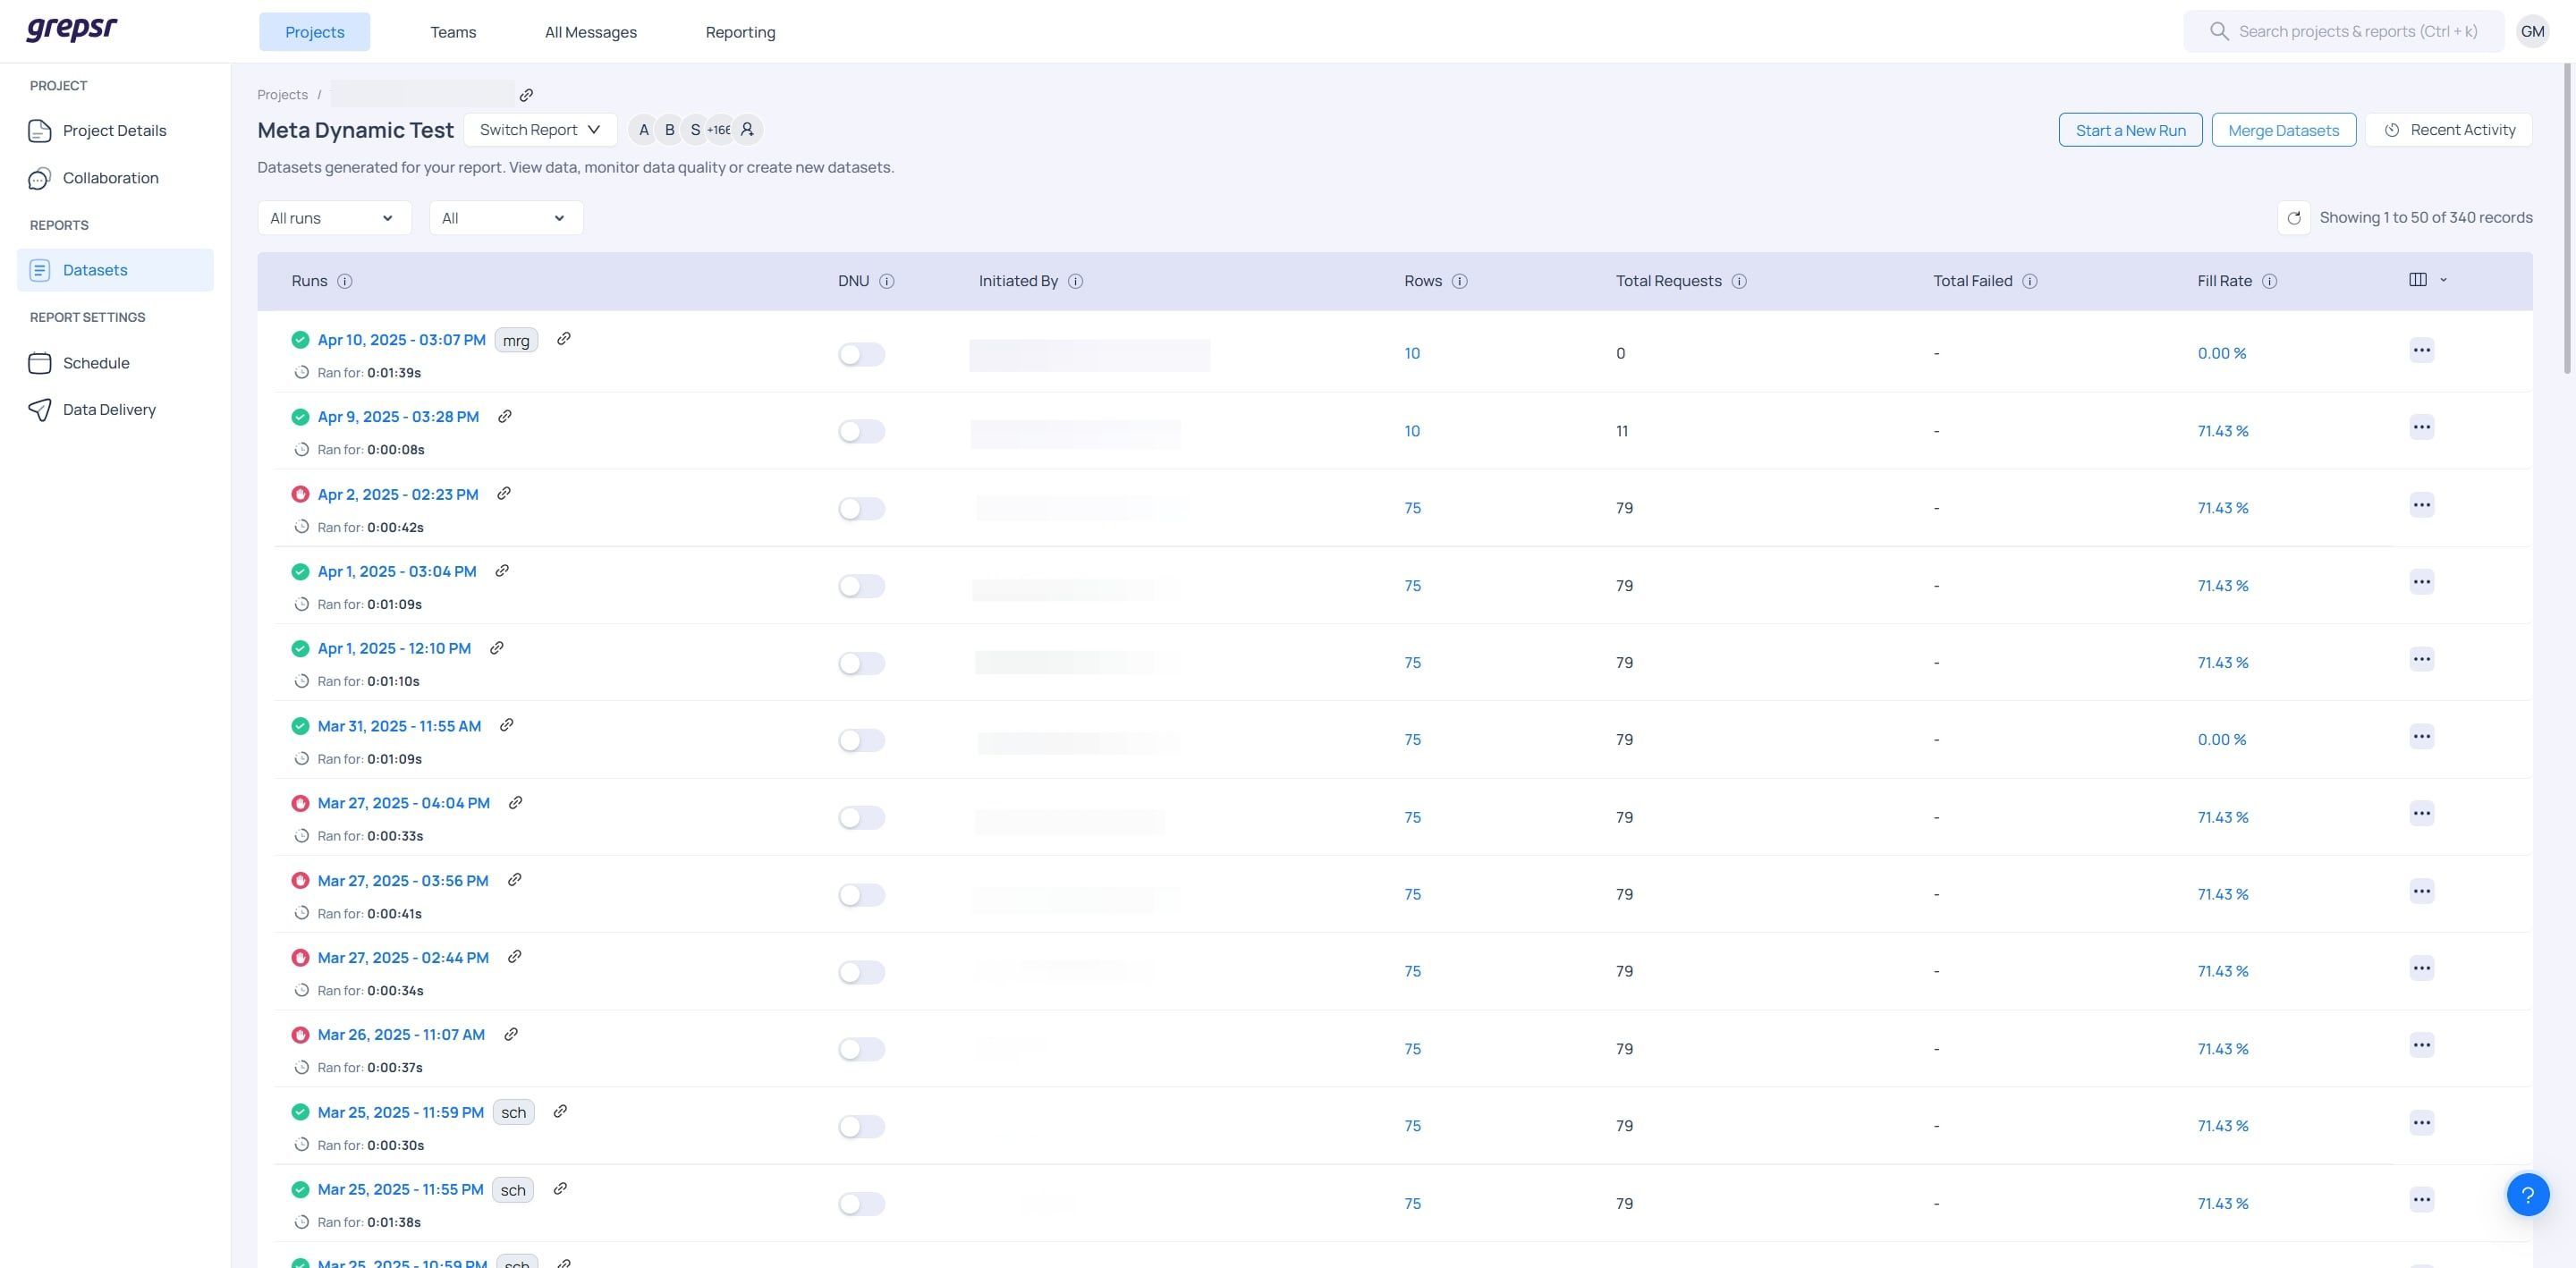This screenshot has width=2576, height=1268.
Task: Click the mrg tag on Apr 10 run
Action: [x=516, y=340]
